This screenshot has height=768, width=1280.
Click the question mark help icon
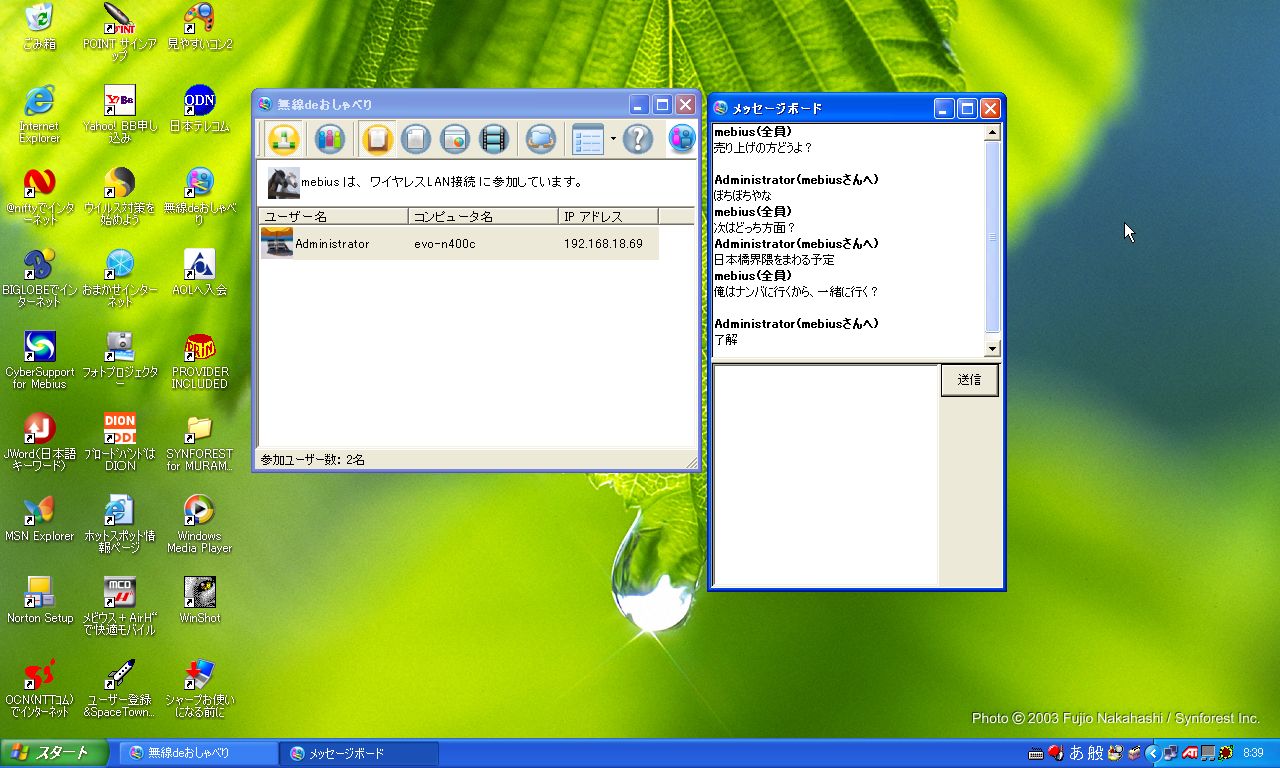click(637, 139)
